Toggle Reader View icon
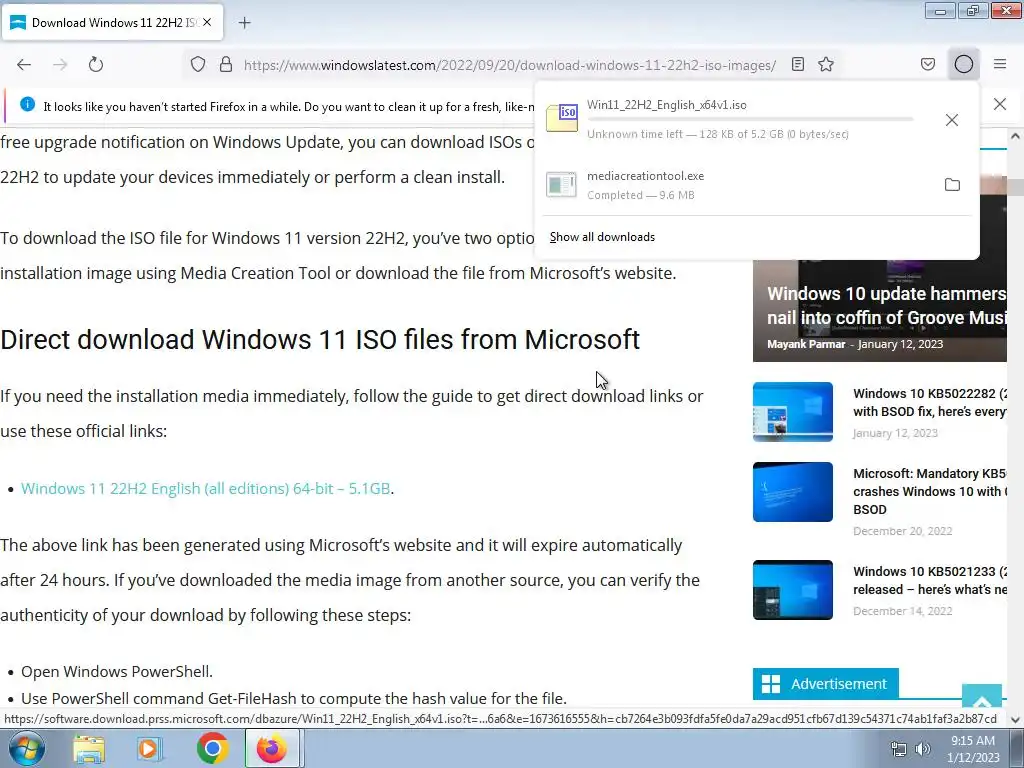The height and width of the screenshot is (768, 1024). 797,65
